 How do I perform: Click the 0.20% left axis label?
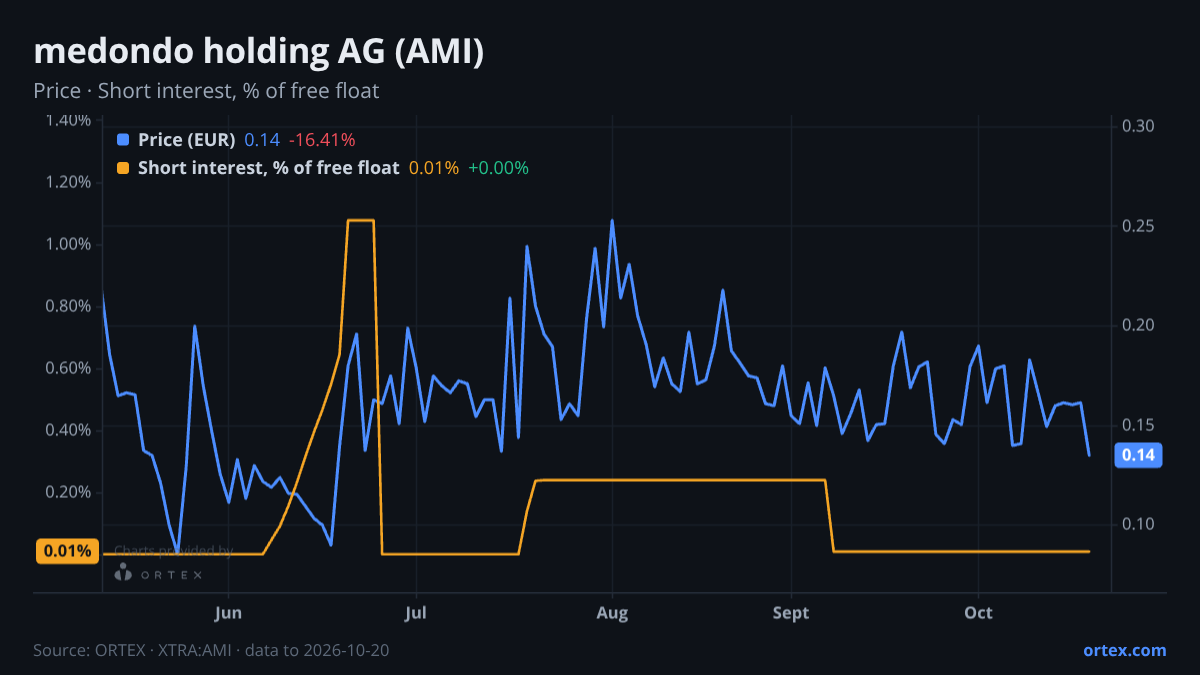click(69, 492)
